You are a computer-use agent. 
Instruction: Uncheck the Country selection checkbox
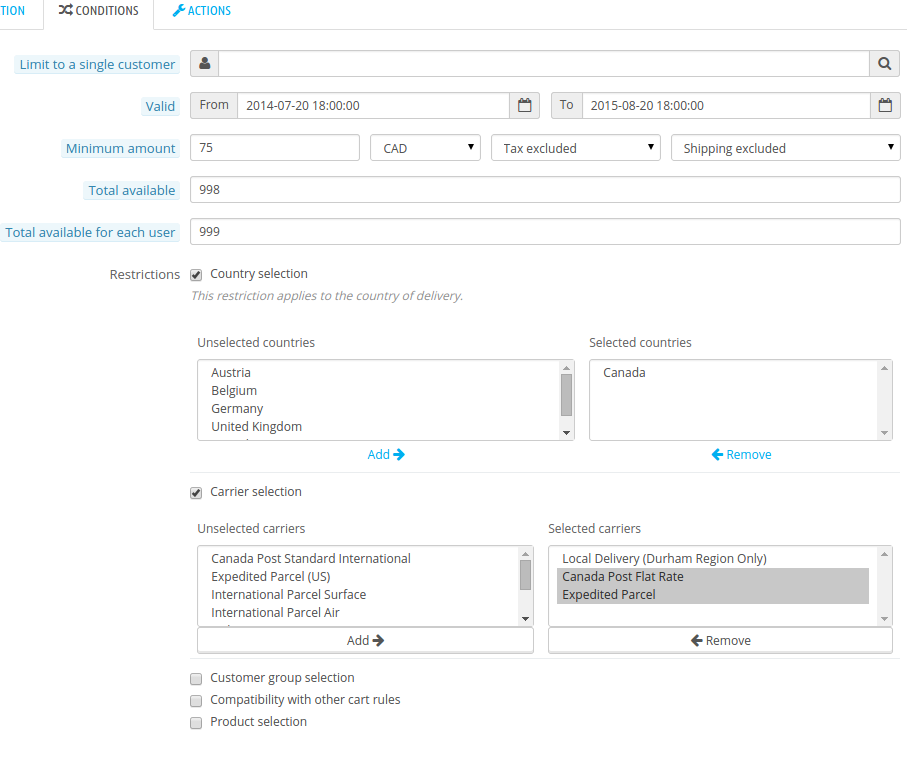196,274
